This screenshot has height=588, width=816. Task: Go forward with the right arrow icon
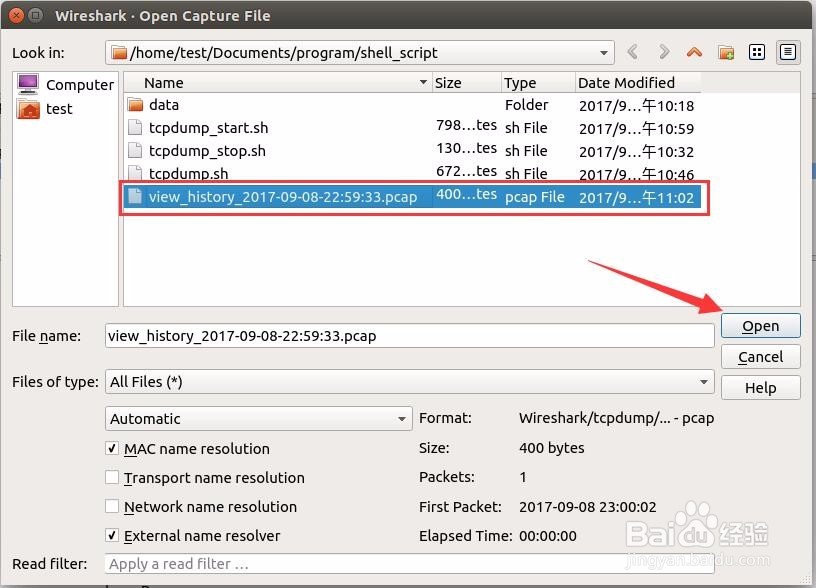click(x=664, y=52)
